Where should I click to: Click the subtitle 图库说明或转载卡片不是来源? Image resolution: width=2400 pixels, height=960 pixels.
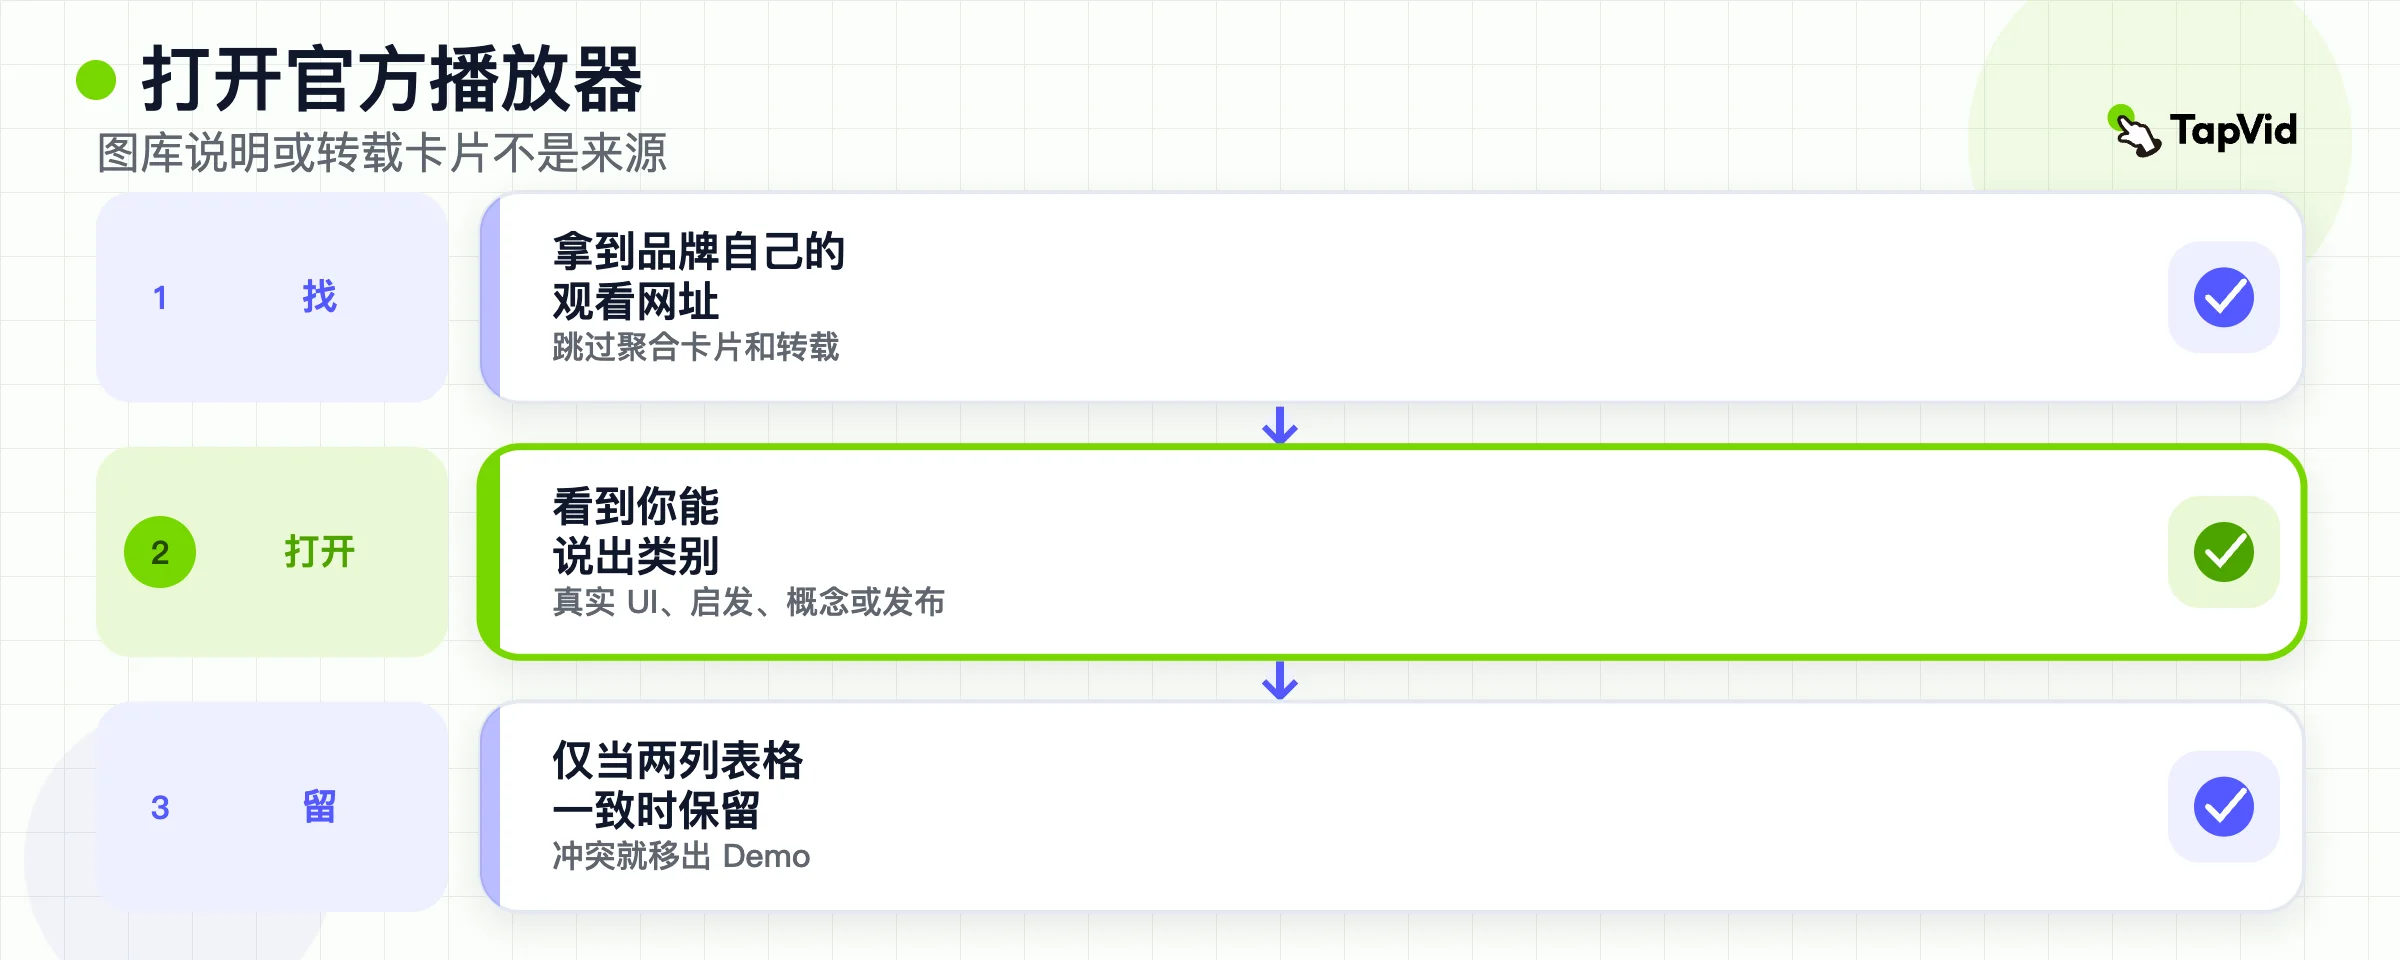click(x=382, y=154)
